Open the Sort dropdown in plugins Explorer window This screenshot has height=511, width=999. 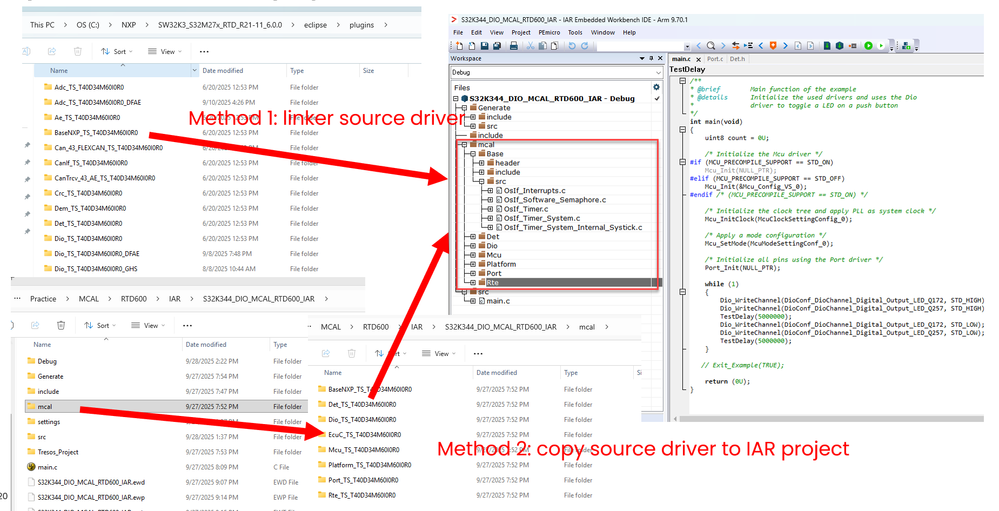[115, 51]
